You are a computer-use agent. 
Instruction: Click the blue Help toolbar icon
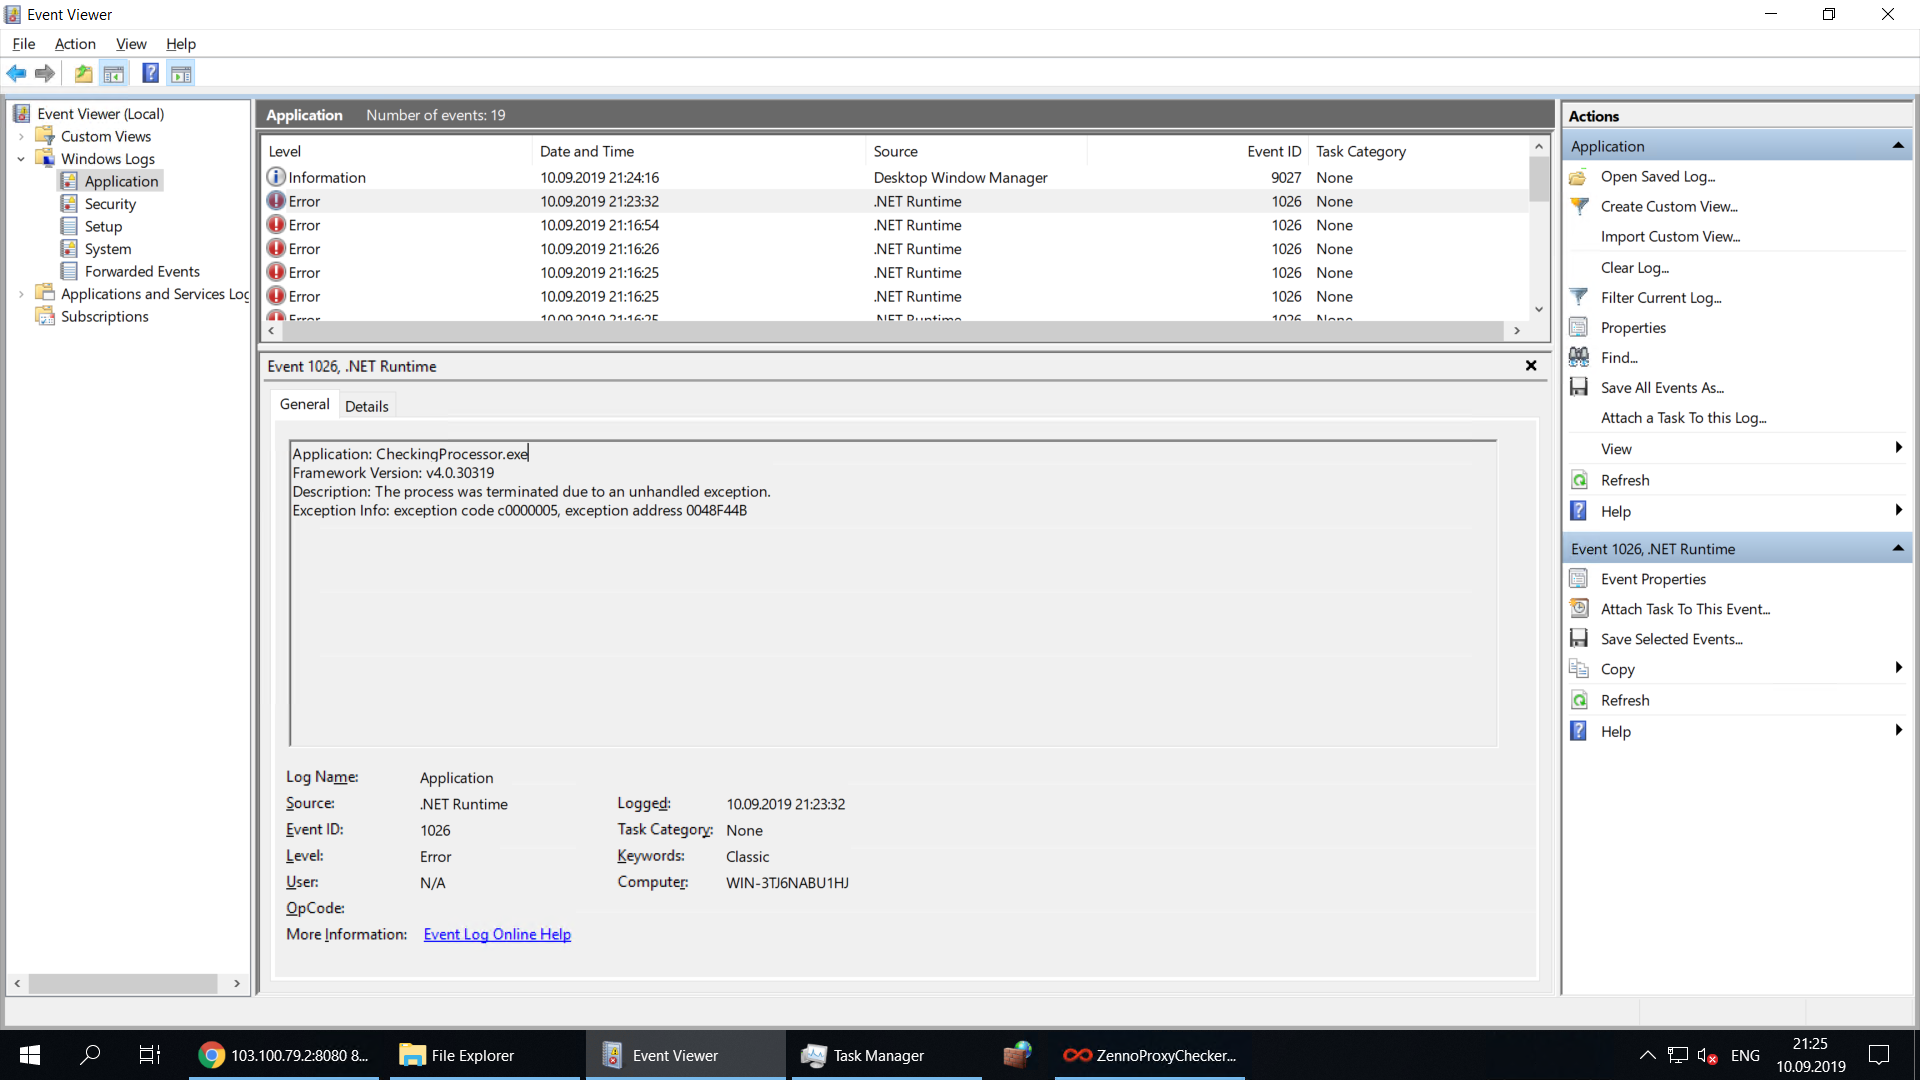tap(150, 73)
